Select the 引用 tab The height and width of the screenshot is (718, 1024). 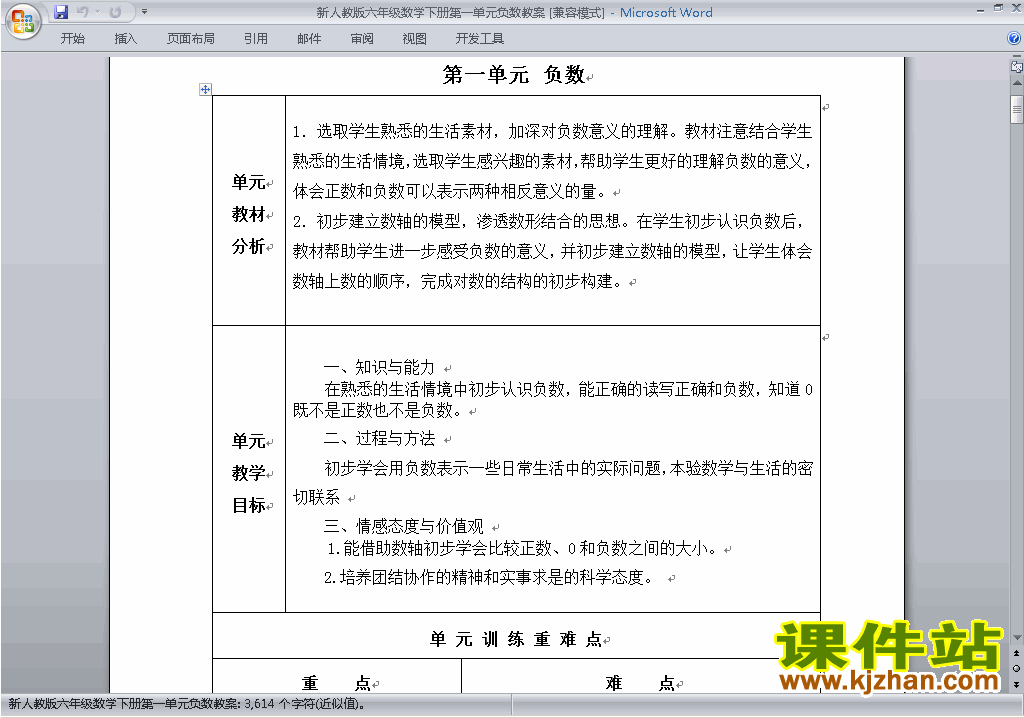pos(256,39)
